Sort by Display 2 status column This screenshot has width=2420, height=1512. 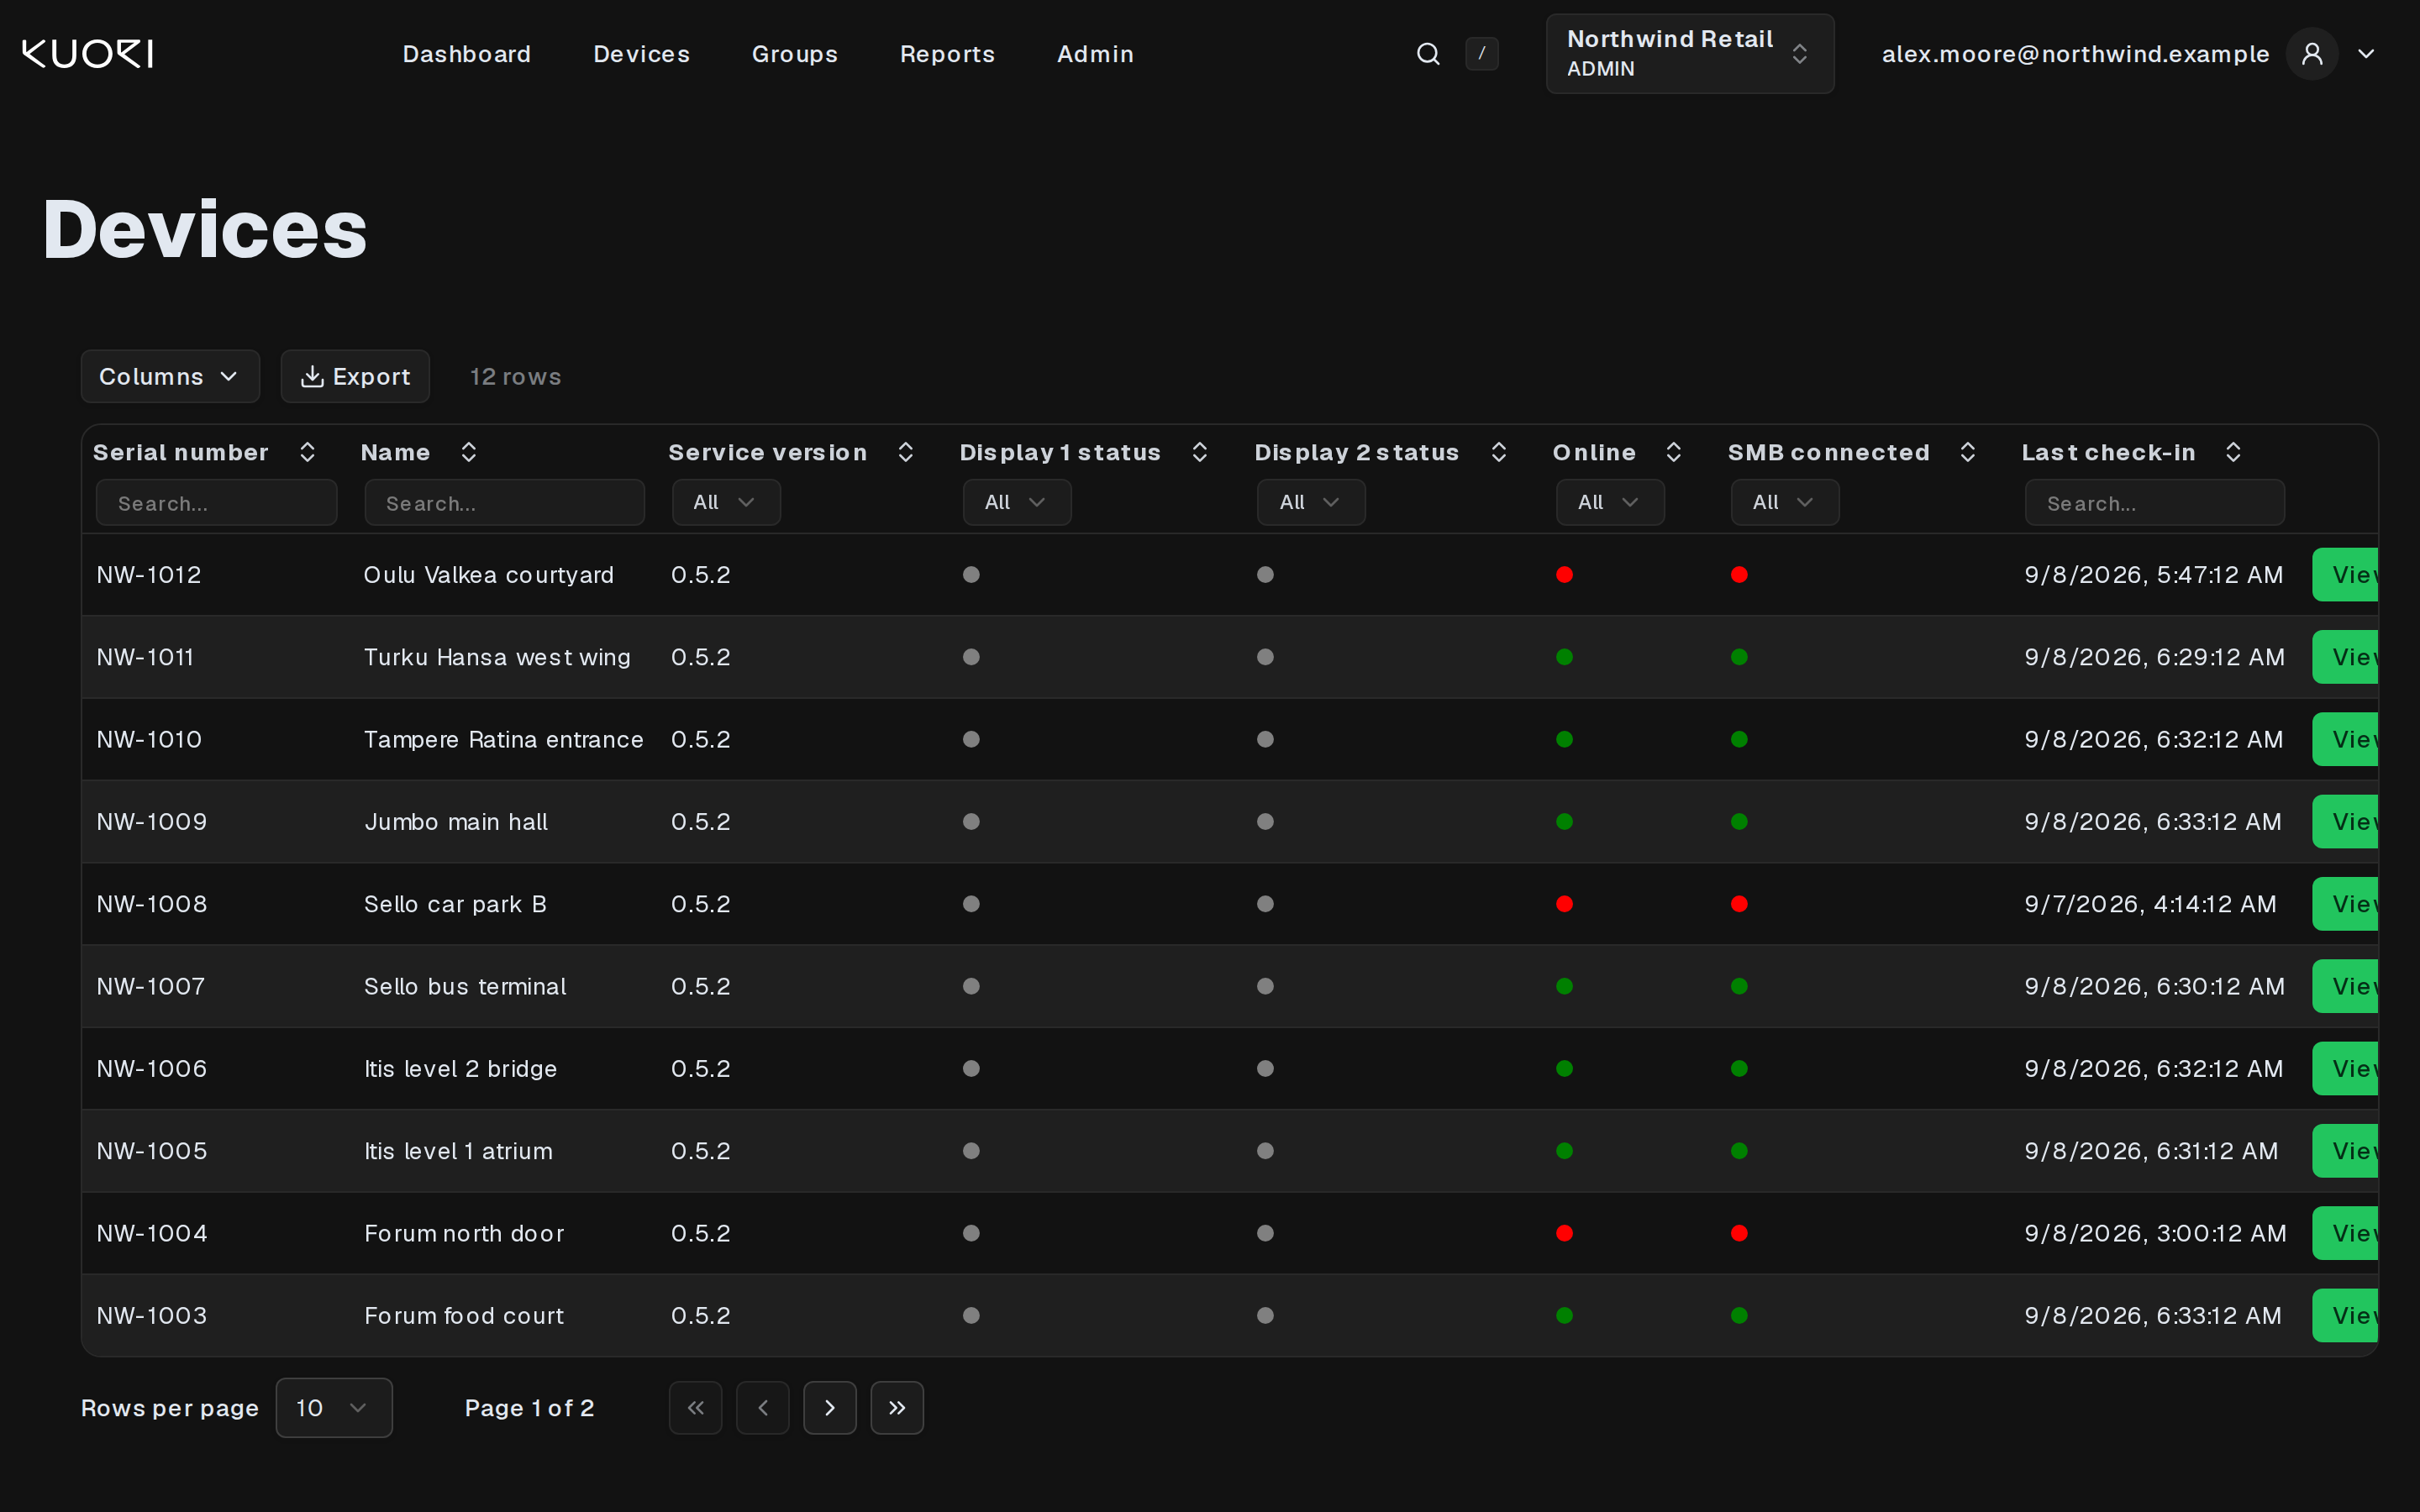click(x=1498, y=452)
